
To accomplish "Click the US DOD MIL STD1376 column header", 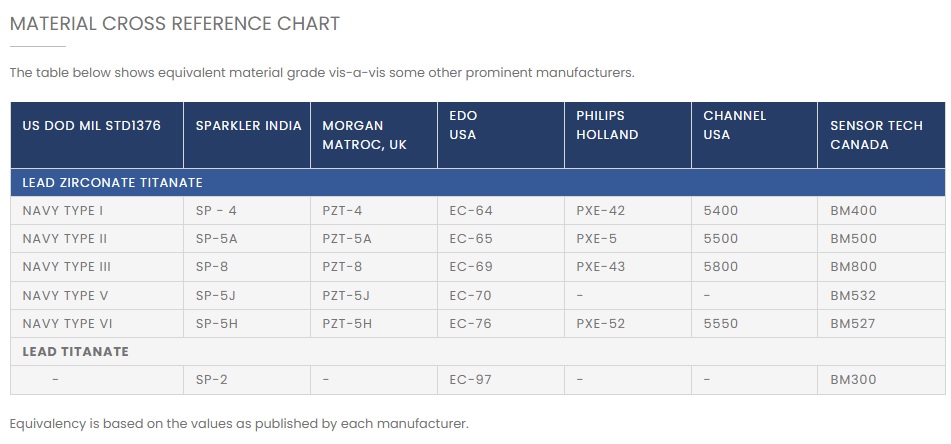I will (91, 126).
